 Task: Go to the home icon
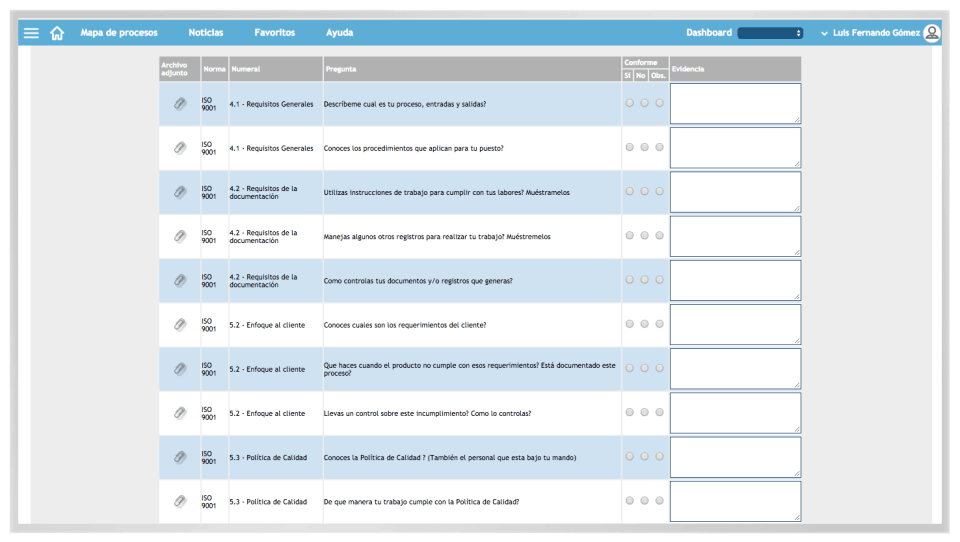click(x=57, y=33)
